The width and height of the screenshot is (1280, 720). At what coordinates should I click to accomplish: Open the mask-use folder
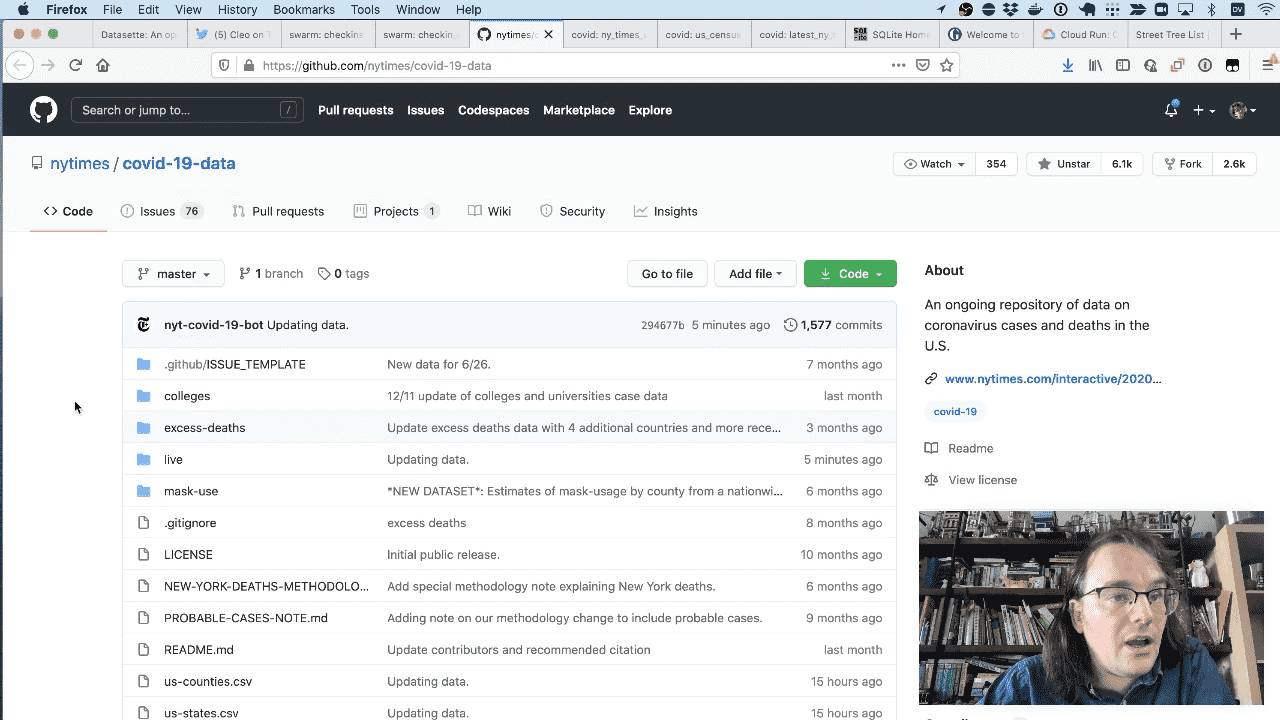[x=191, y=491]
